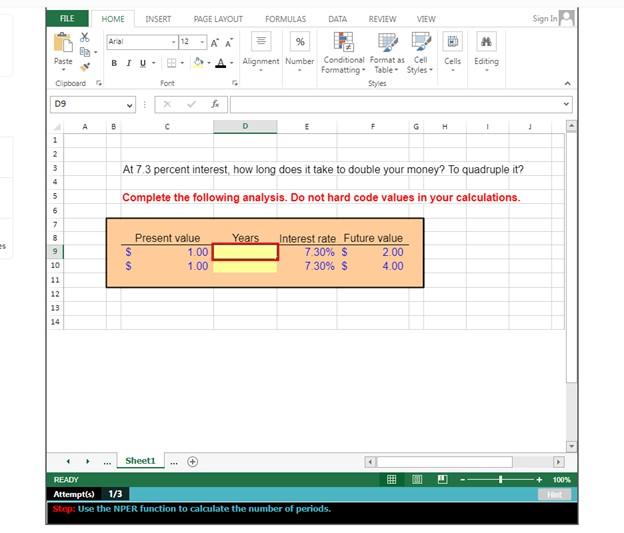Viewport: 624px width, 533px height.
Task: Switch to Page Break Preview icon
Action: pos(443,480)
